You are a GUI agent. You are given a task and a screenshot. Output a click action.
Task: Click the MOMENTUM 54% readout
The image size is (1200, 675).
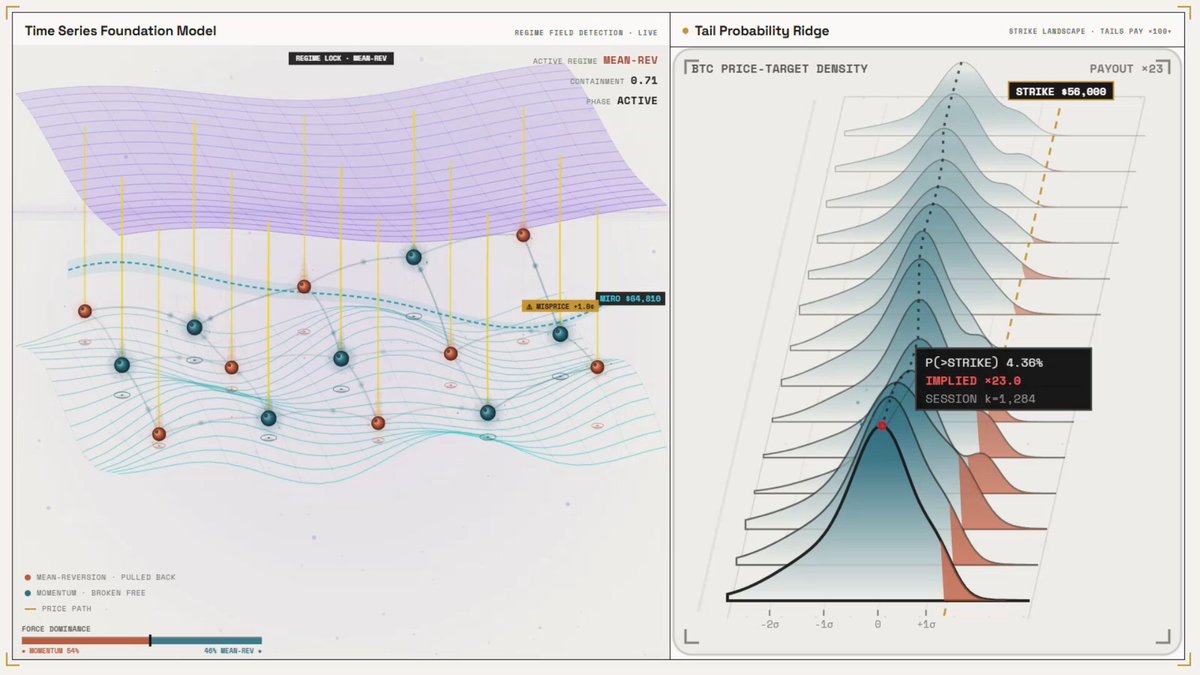point(52,651)
